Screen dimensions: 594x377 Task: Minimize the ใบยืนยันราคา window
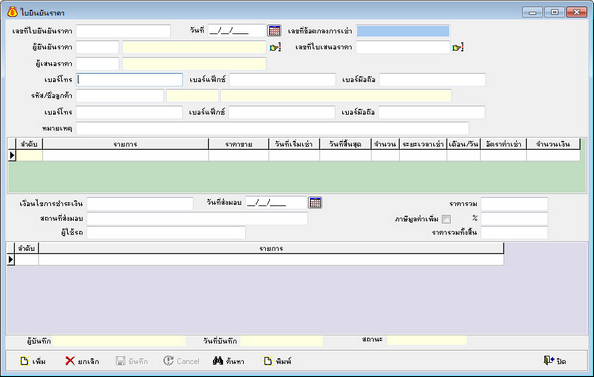point(533,12)
